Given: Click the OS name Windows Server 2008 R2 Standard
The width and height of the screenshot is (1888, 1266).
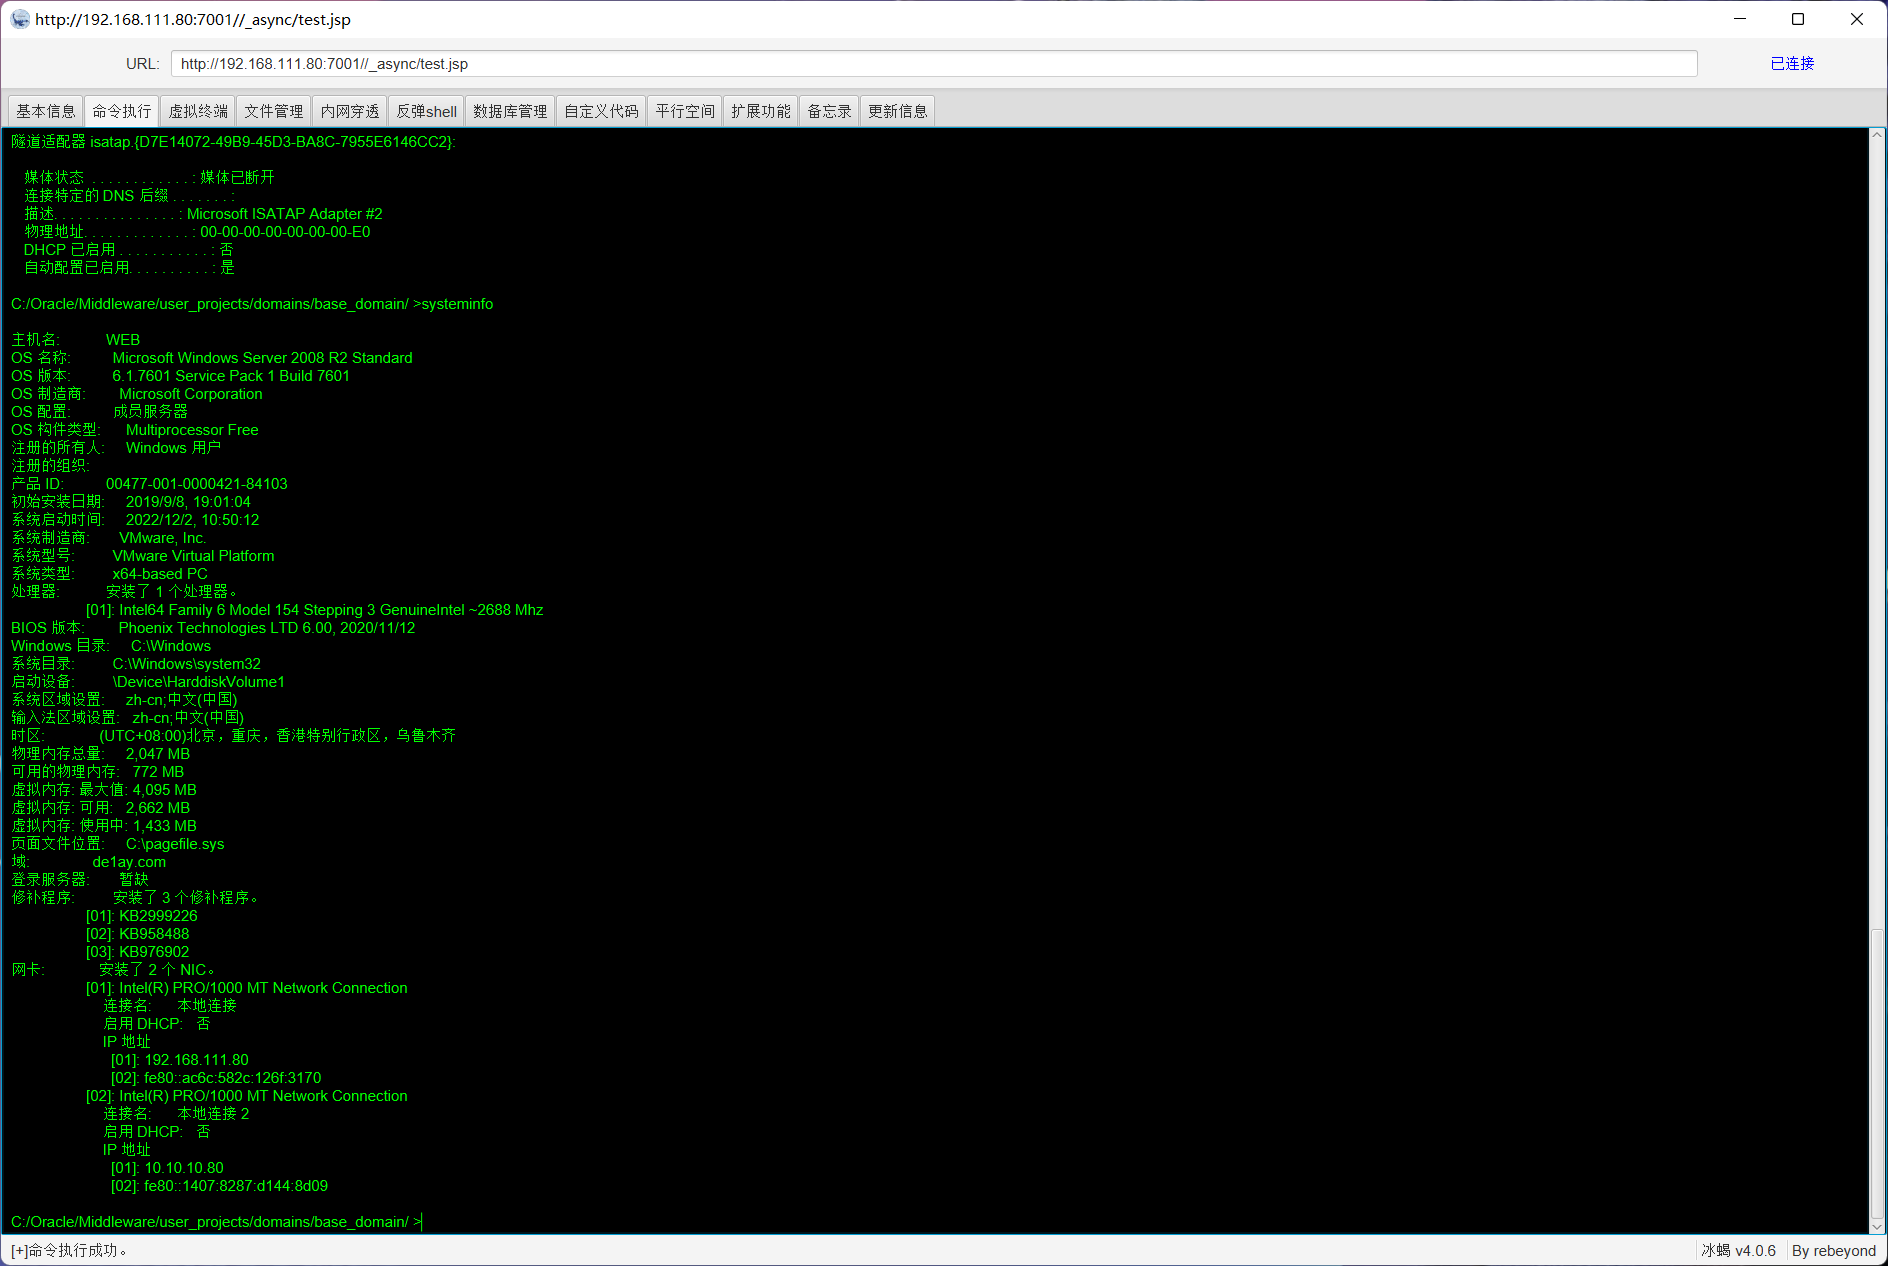Looking at the screenshot, I should pyautogui.click(x=262, y=358).
